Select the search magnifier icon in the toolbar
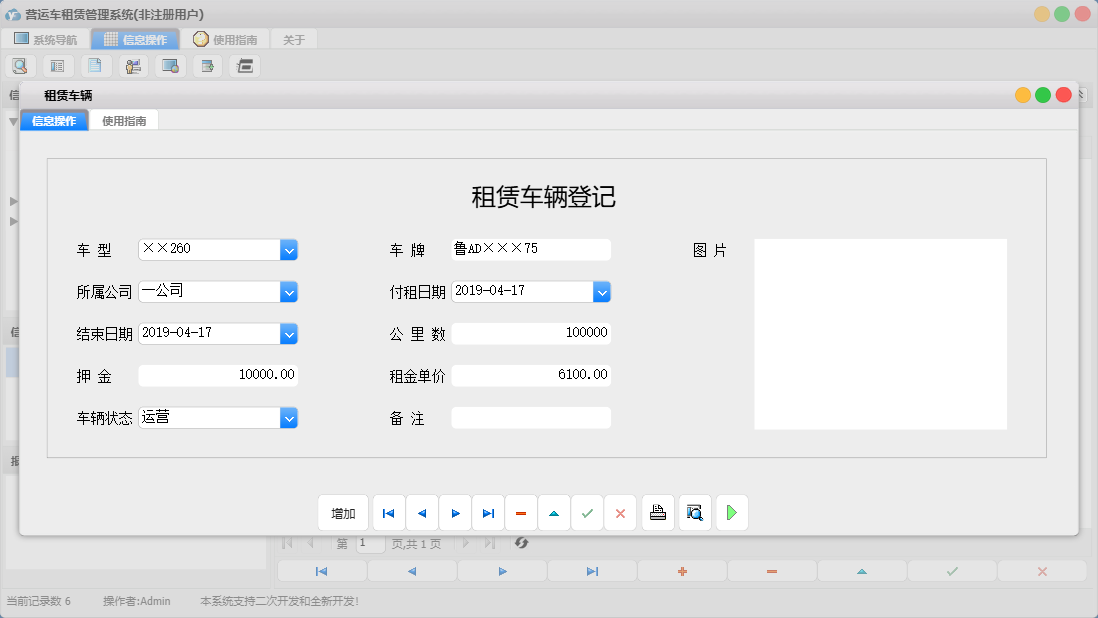This screenshot has height=618, width=1098. 20,65
